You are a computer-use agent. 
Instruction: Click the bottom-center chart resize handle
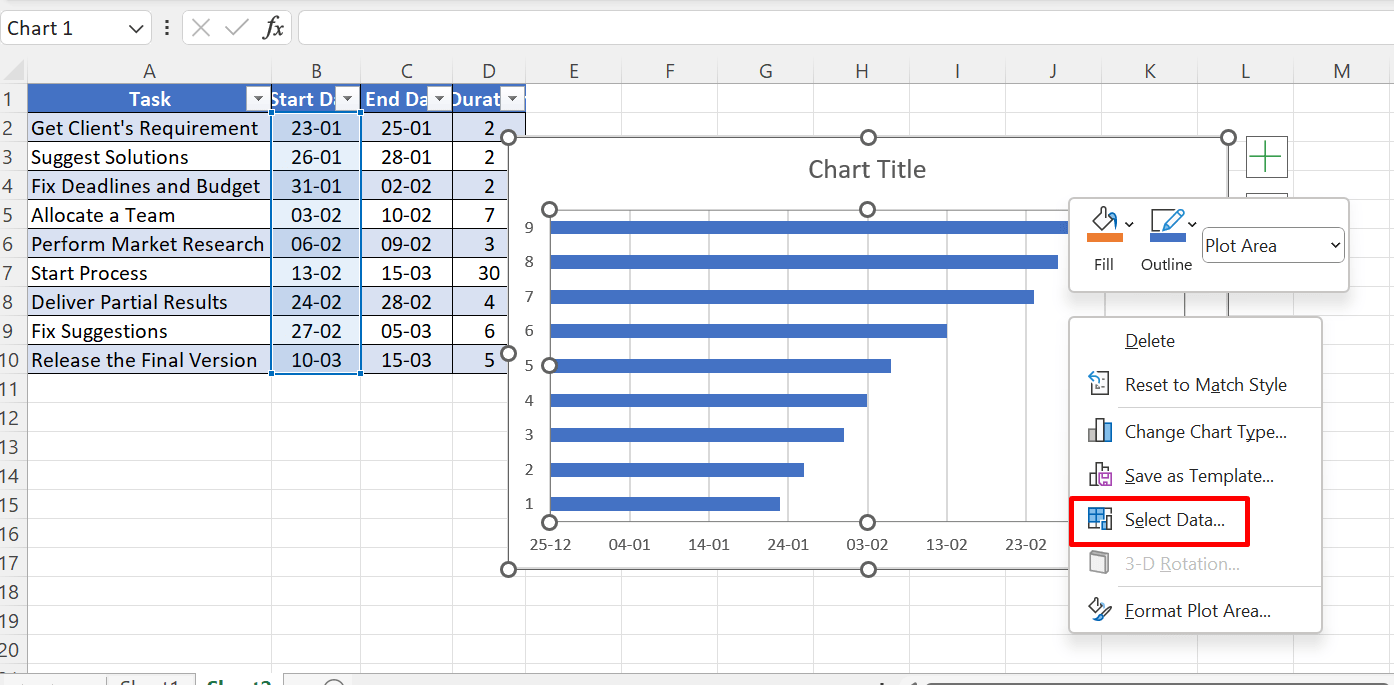pos(868,569)
